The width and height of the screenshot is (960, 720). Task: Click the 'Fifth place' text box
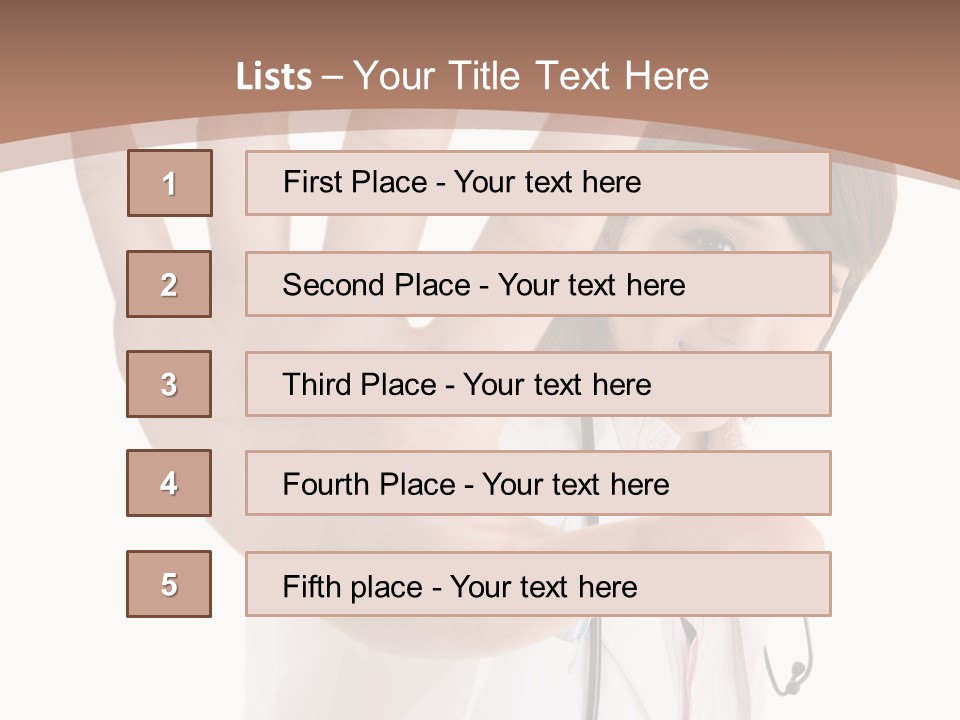click(538, 585)
